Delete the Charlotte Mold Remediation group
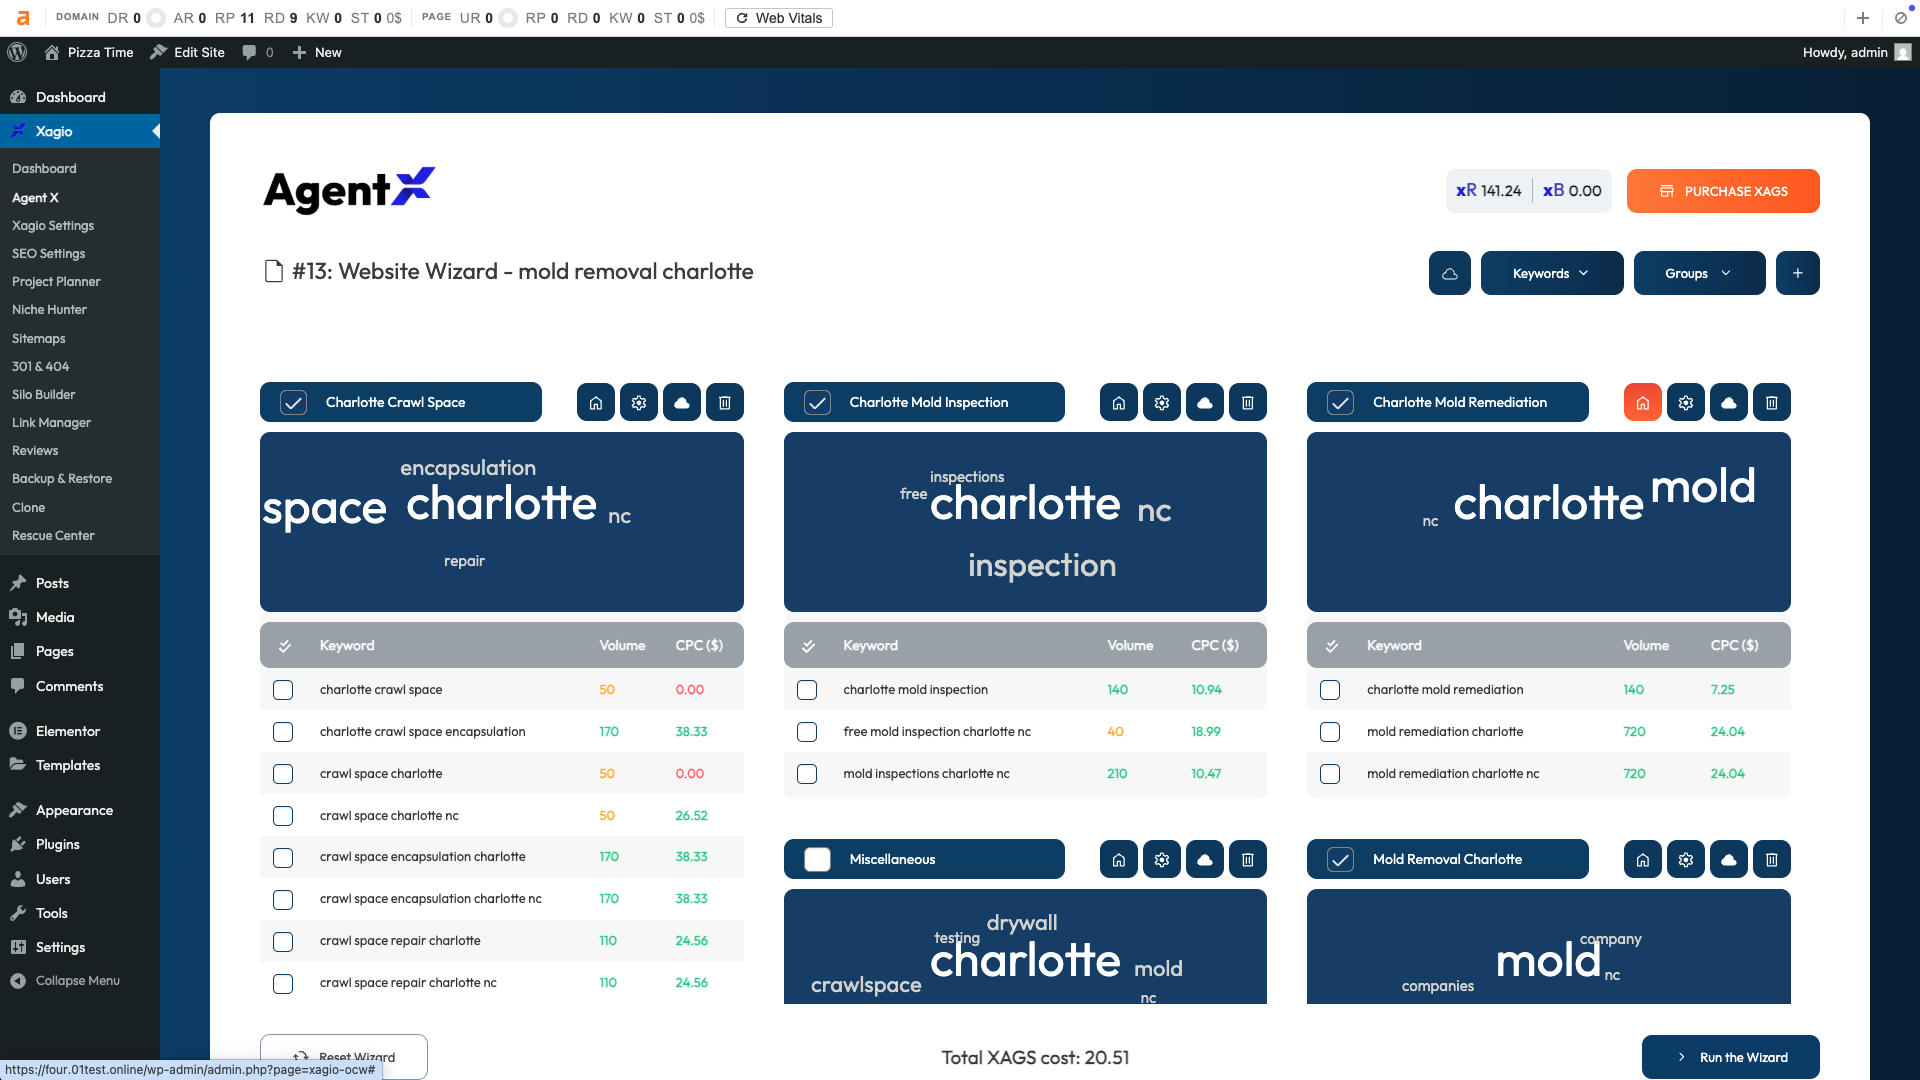 (x=1772, y=402)
